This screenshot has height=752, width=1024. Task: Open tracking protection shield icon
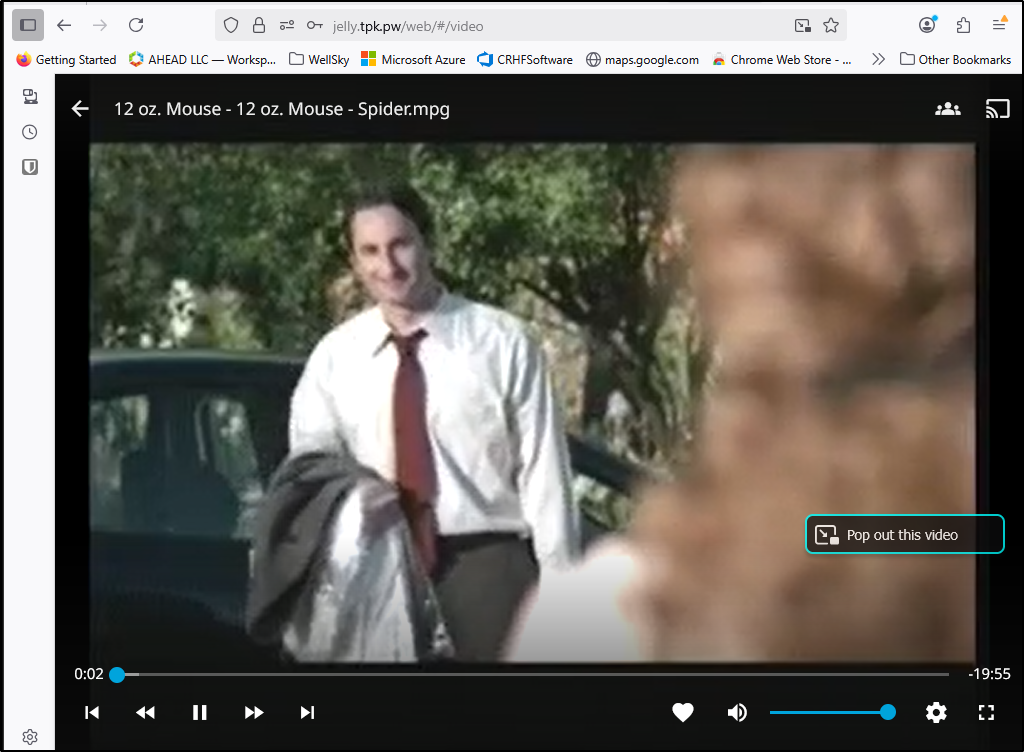coord(231,25)
